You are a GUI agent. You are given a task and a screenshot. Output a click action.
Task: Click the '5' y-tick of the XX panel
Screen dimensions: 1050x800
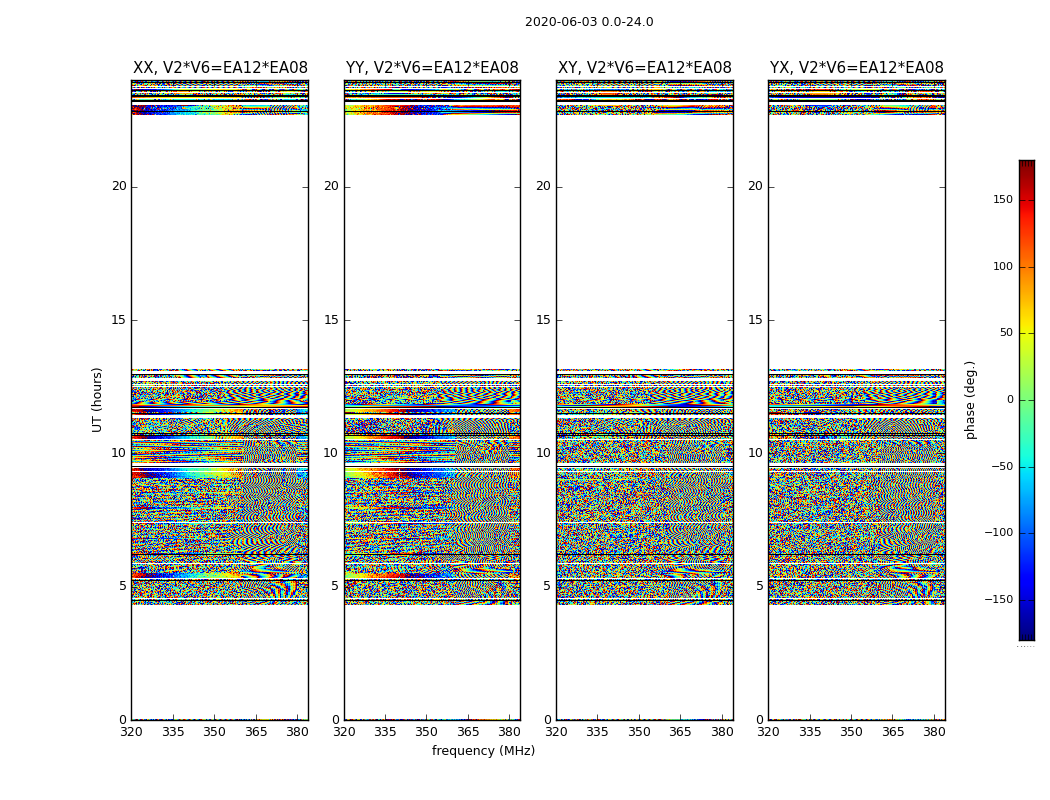(x=123, y=586)
